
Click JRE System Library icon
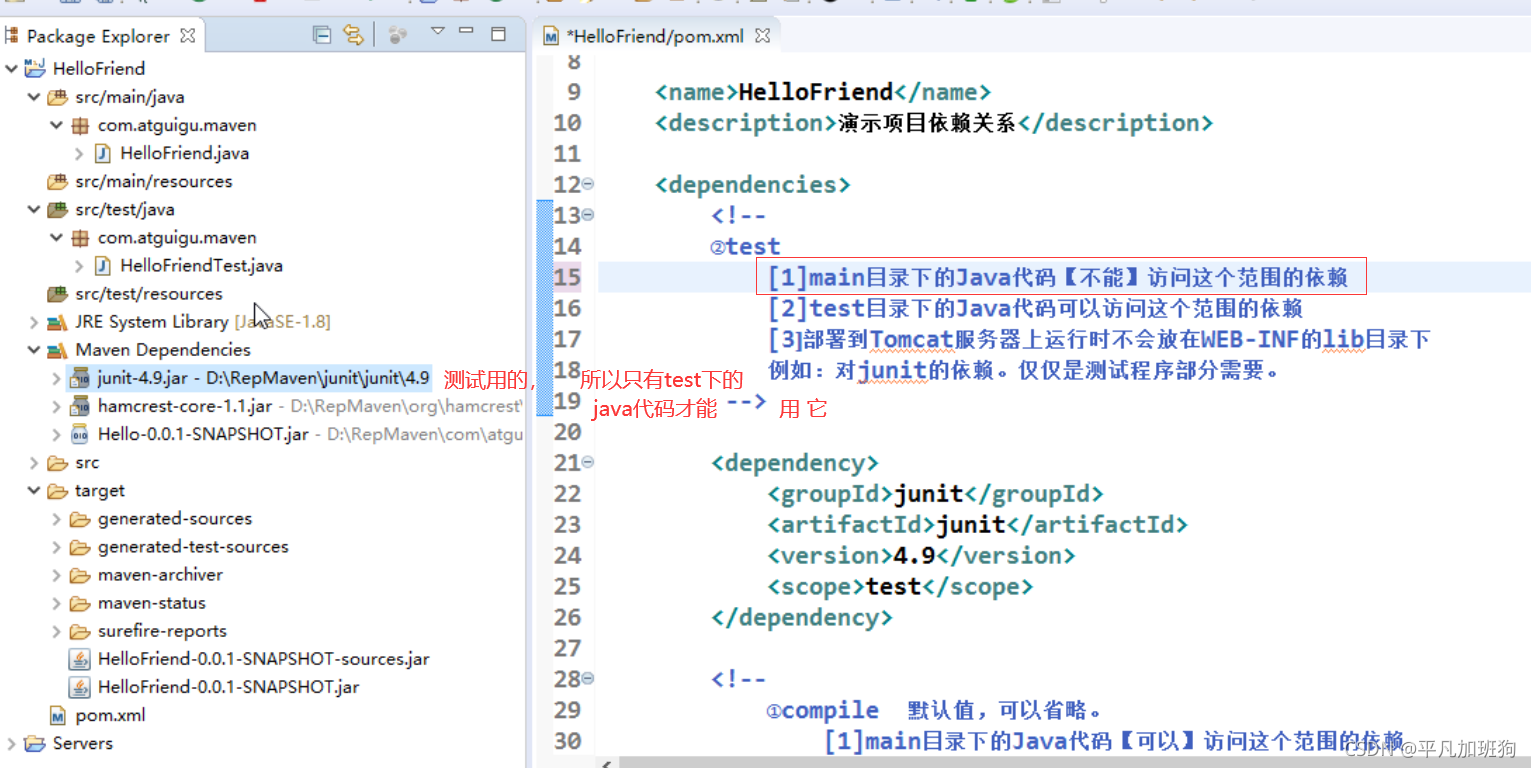tap(58, 322)
